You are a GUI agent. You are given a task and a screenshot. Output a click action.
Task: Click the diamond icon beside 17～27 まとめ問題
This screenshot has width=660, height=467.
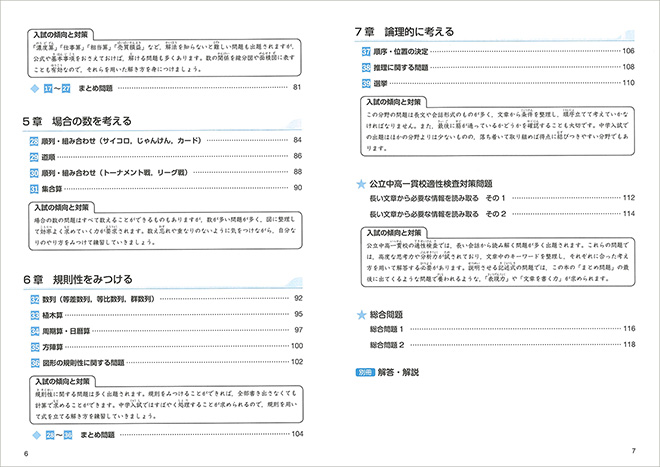coord(35,88)
